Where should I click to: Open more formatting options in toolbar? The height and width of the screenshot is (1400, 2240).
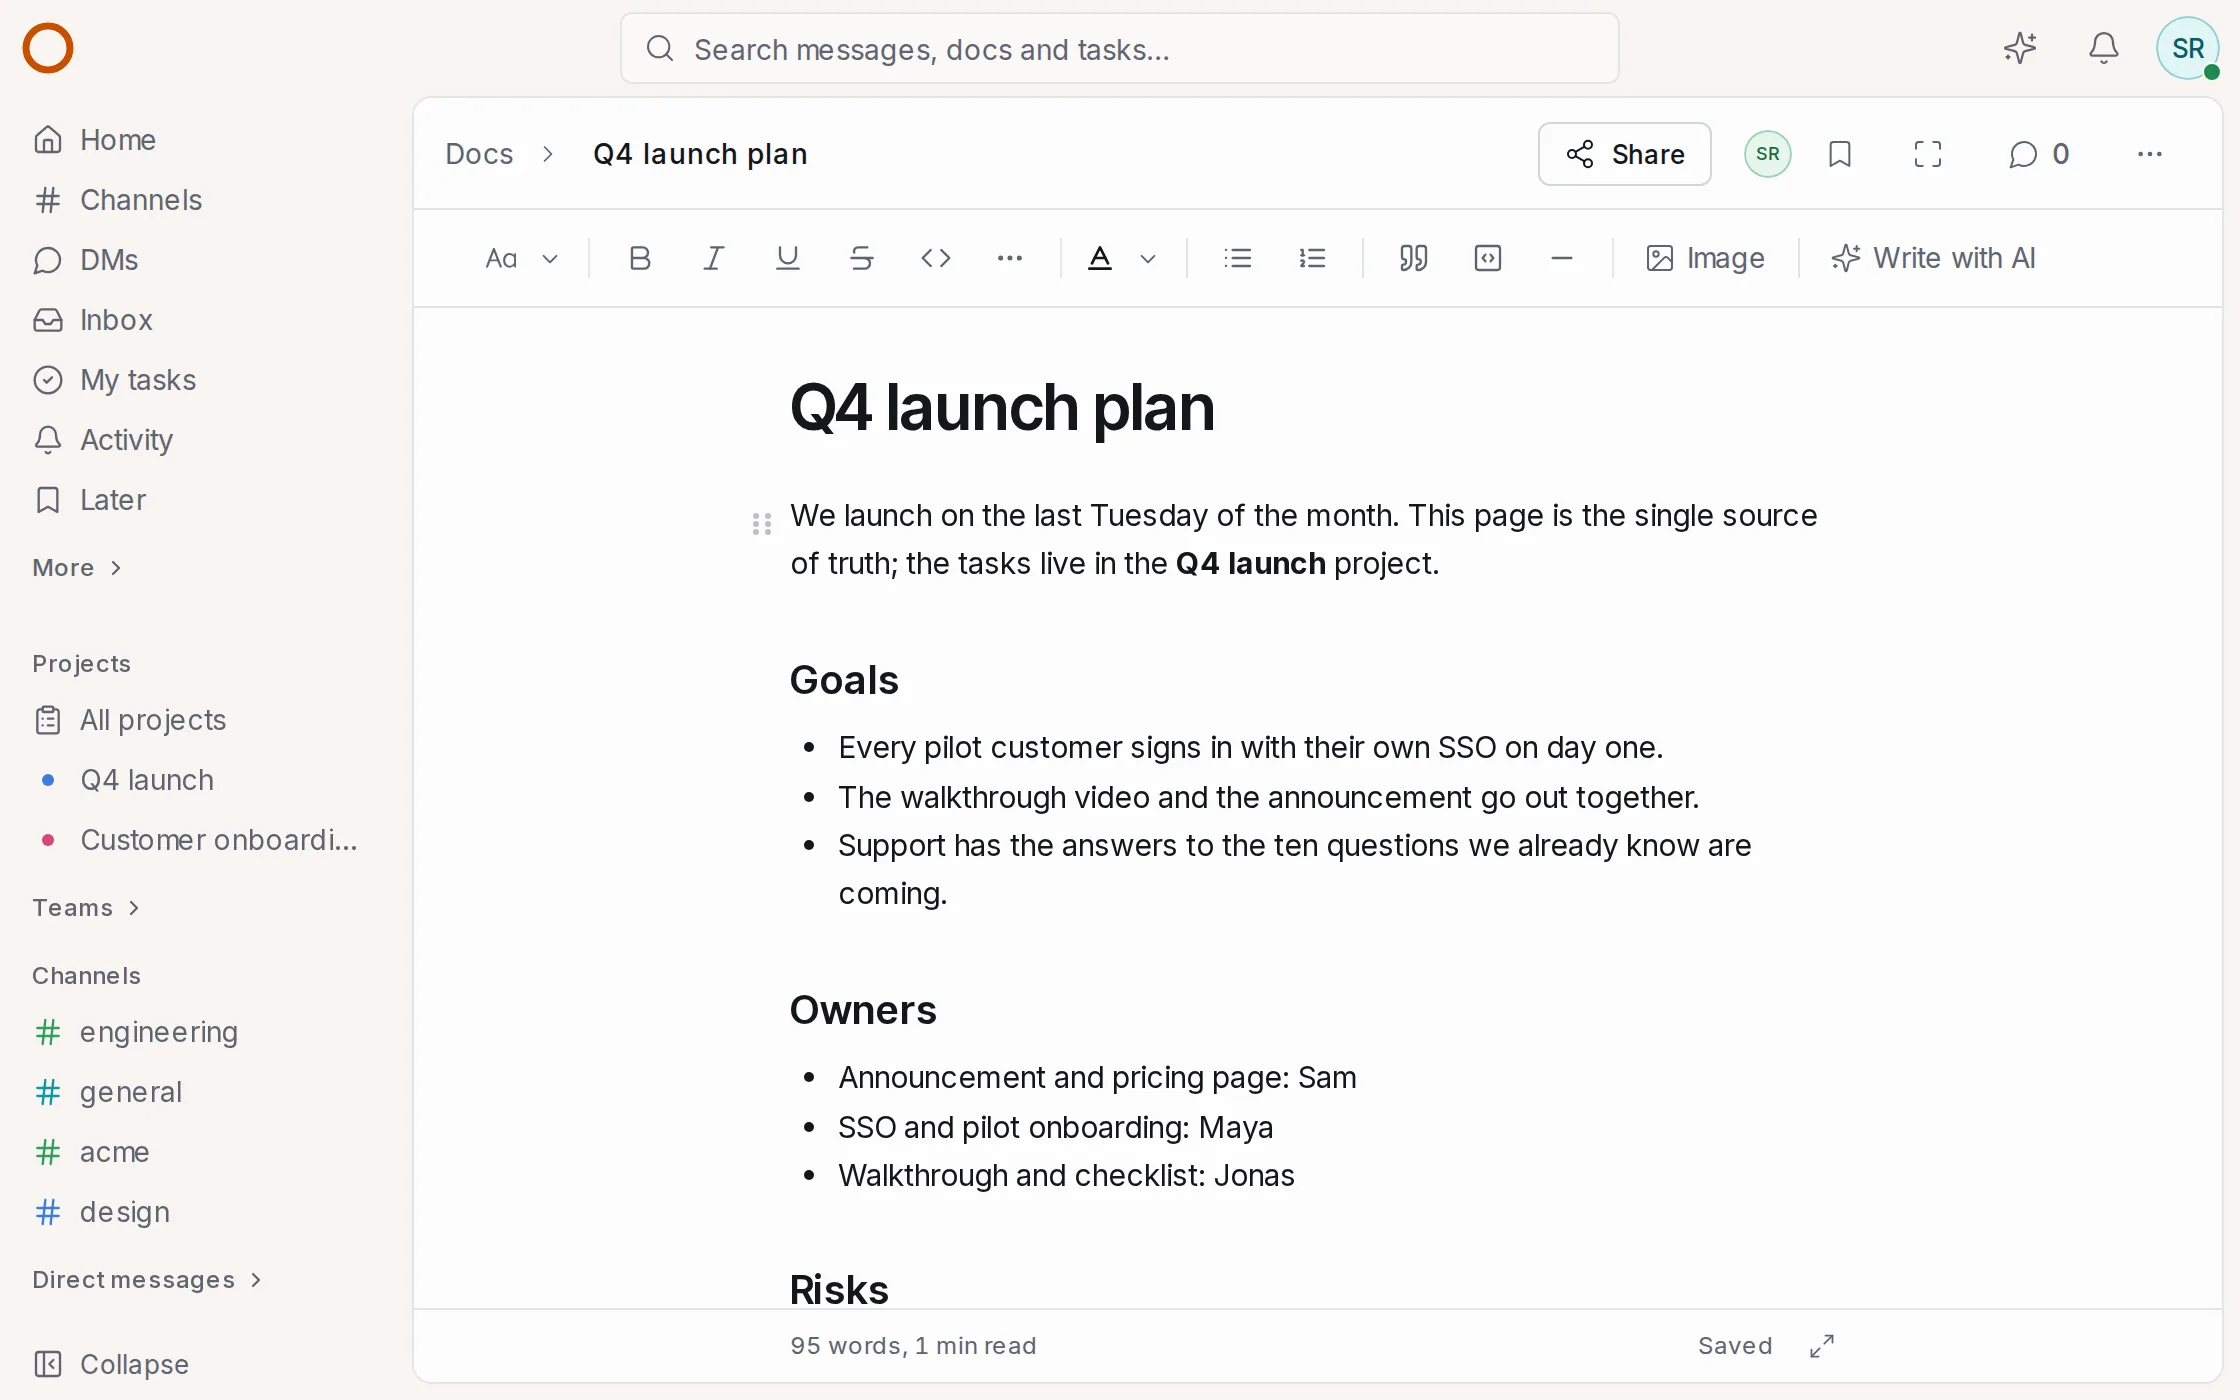[x=1010, y=258]
